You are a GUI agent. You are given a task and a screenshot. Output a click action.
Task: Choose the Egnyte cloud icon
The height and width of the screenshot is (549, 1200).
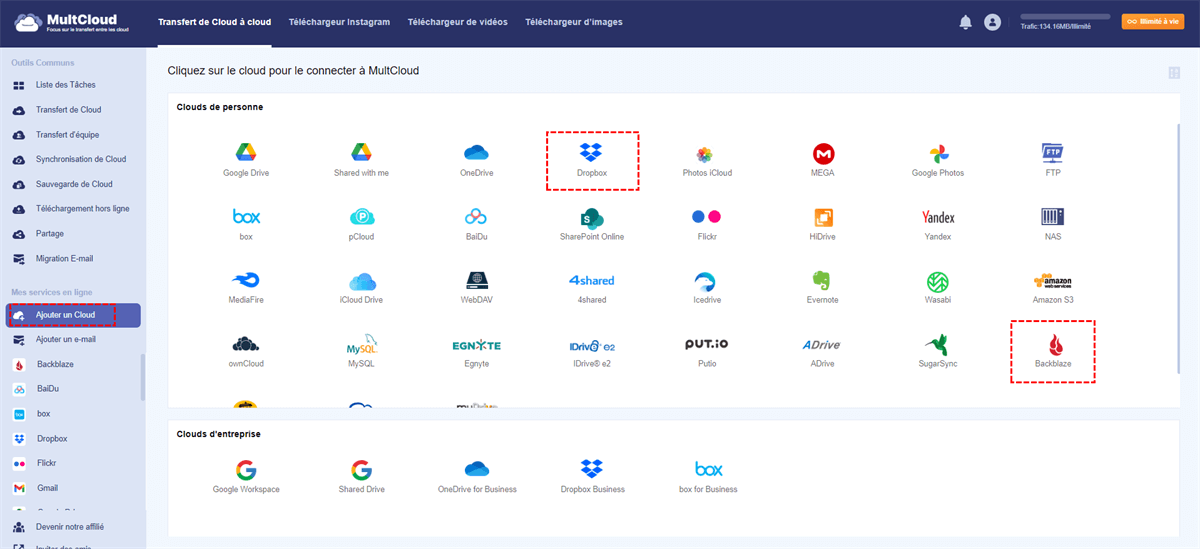coord(476,345)
